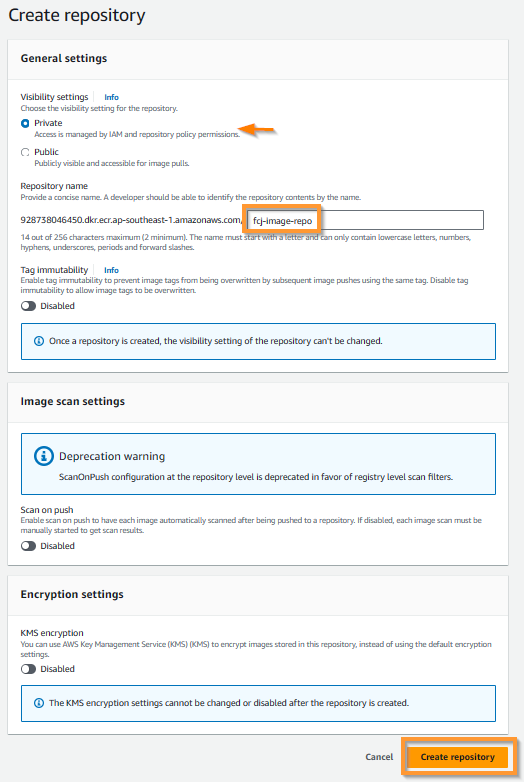Viewport: 524px width, 782px height.
Task: Click the Deprecation warning title text
Action: (112, 456)
